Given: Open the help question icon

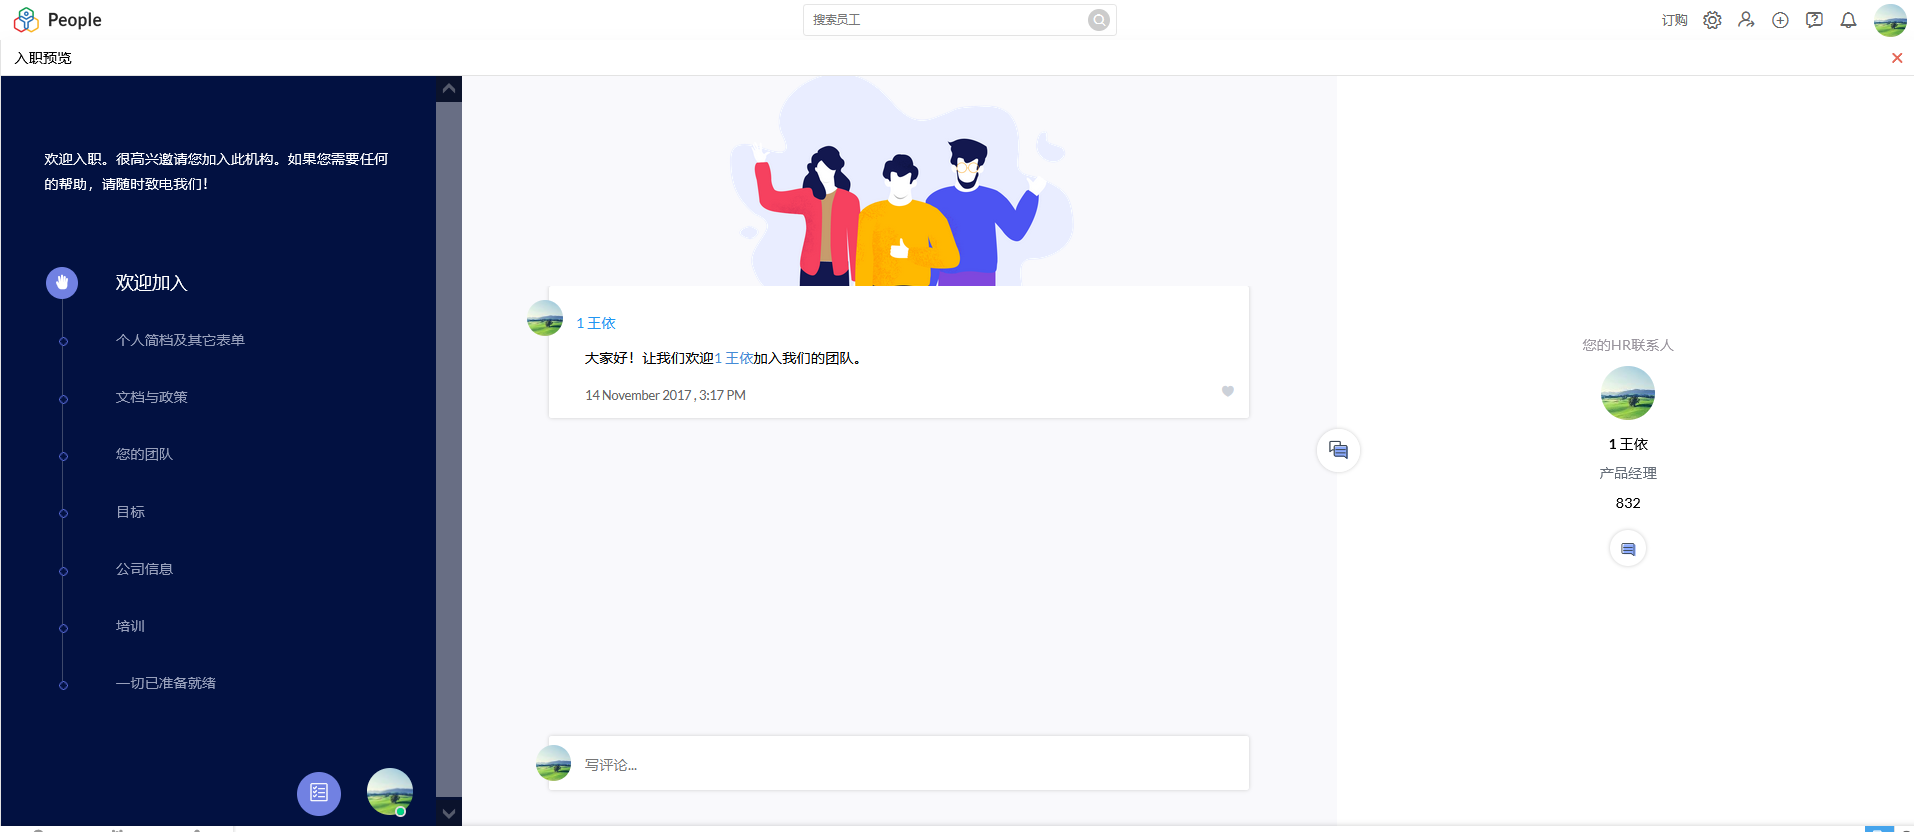Looking at the screenshot, I should [1814, 20].
